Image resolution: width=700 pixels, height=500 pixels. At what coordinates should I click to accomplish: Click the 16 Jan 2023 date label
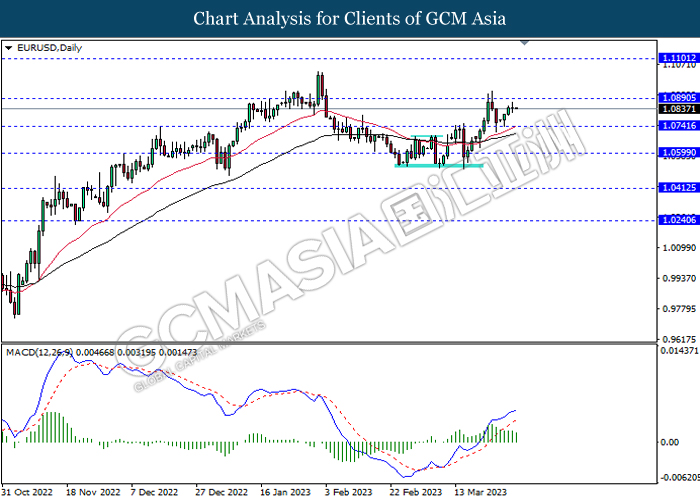285,492
